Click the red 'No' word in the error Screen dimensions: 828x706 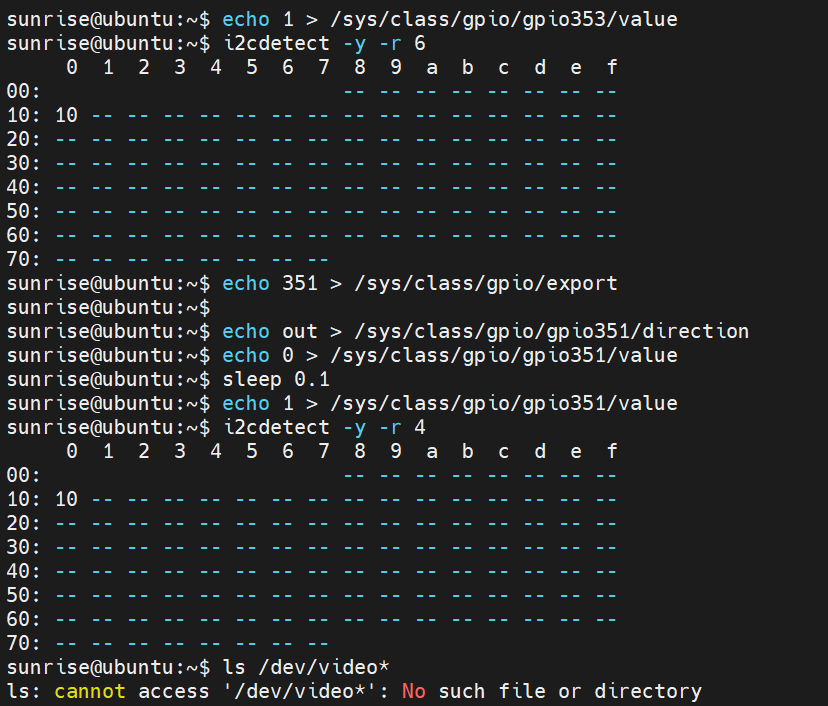pyautogui.click(x=413, y=691)
